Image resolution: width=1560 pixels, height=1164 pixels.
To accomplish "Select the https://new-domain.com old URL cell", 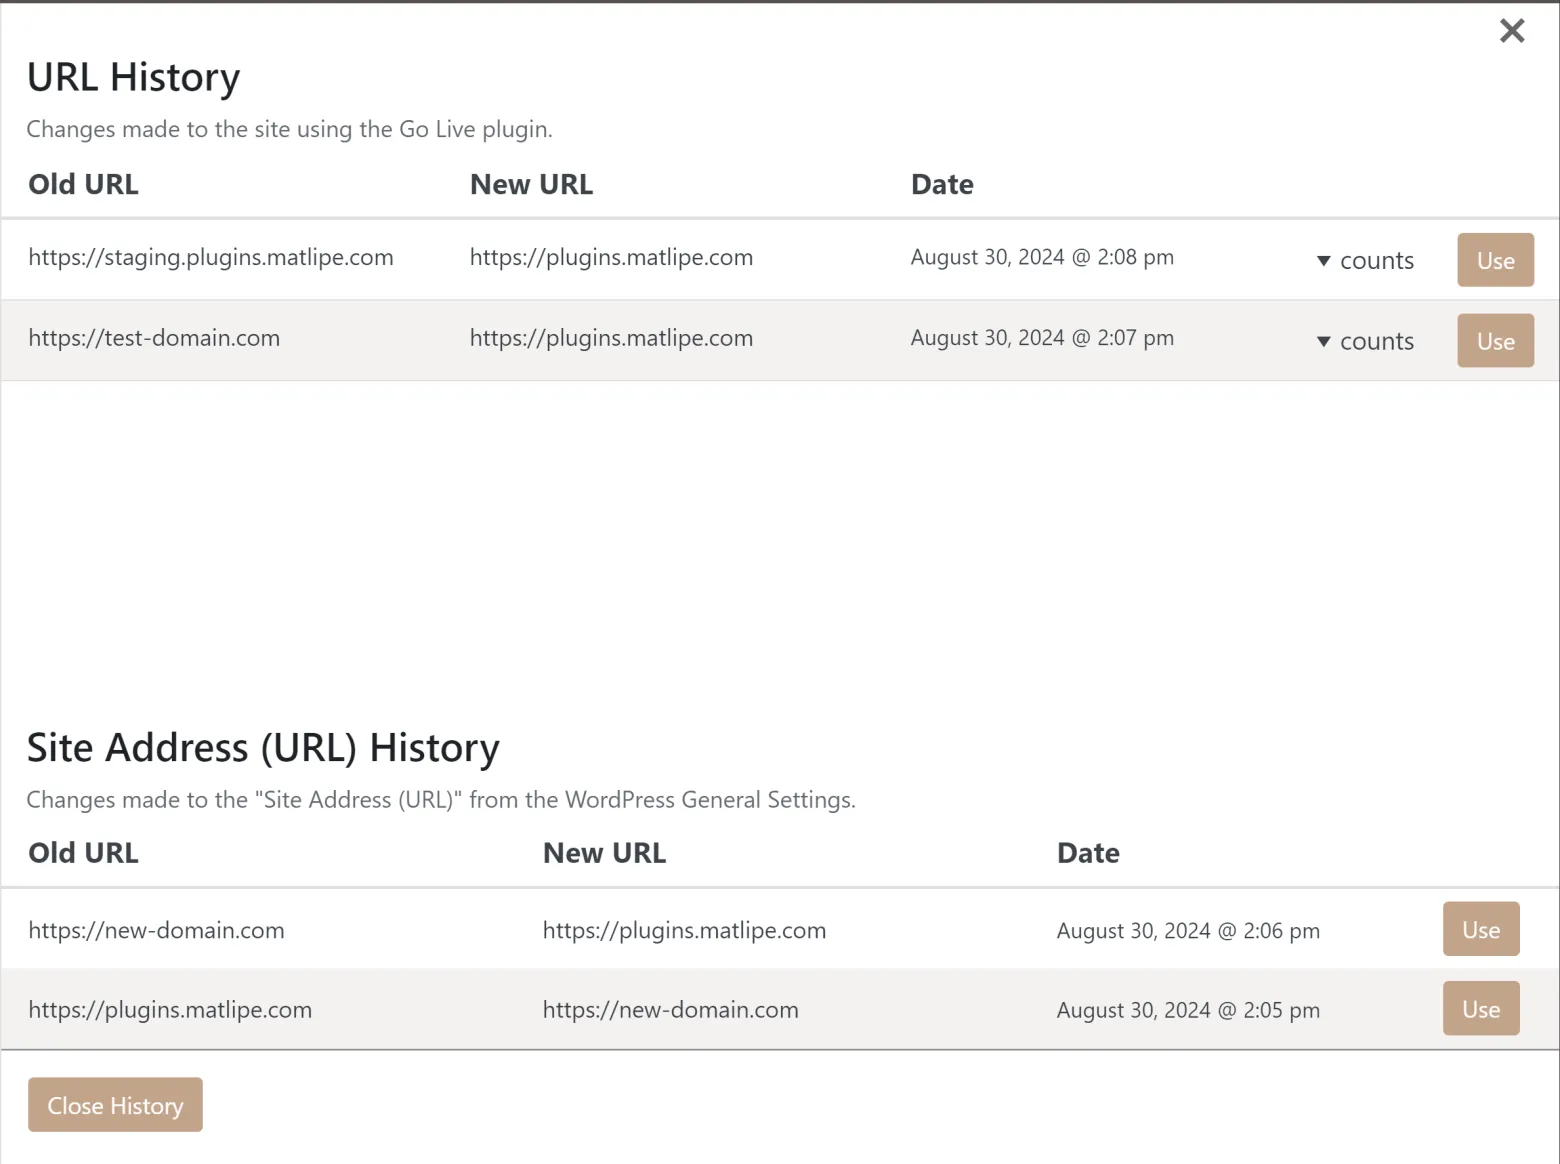I will tap(156, 931).
